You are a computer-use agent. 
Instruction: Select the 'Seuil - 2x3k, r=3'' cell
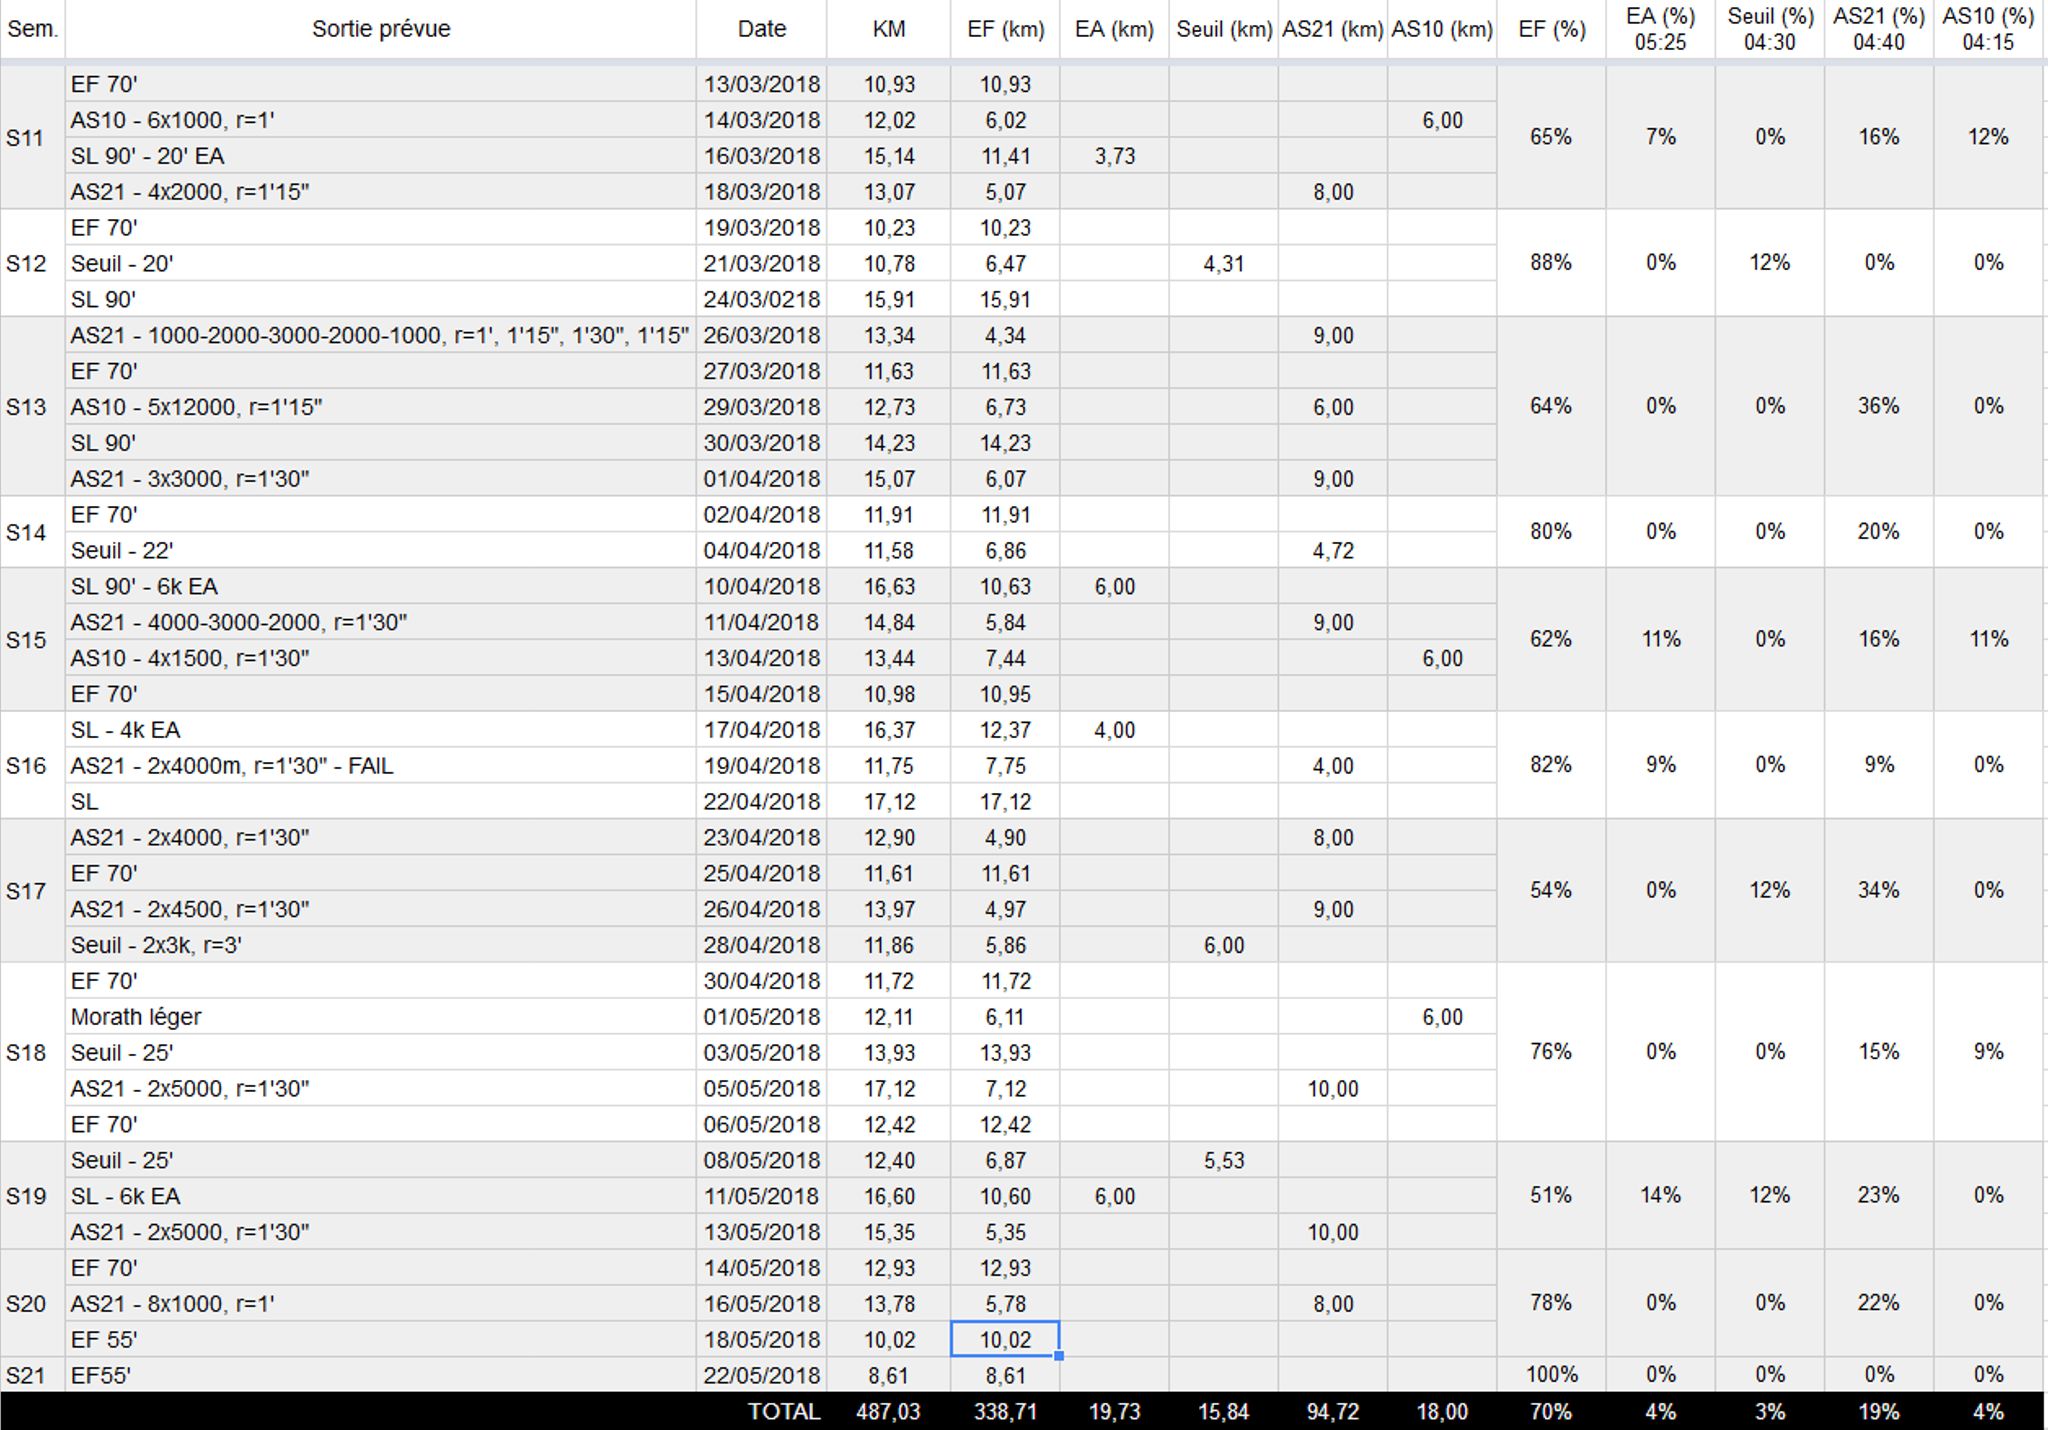[381, 945]
